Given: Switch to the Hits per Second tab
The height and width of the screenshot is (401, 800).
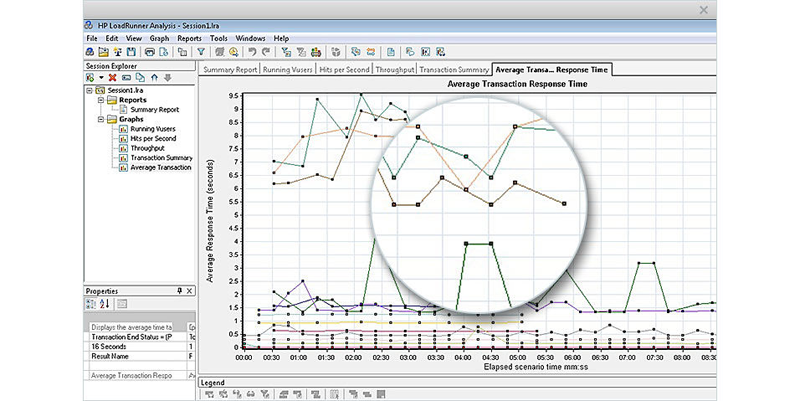Looking at the screenshot, I should click(344, 70).
